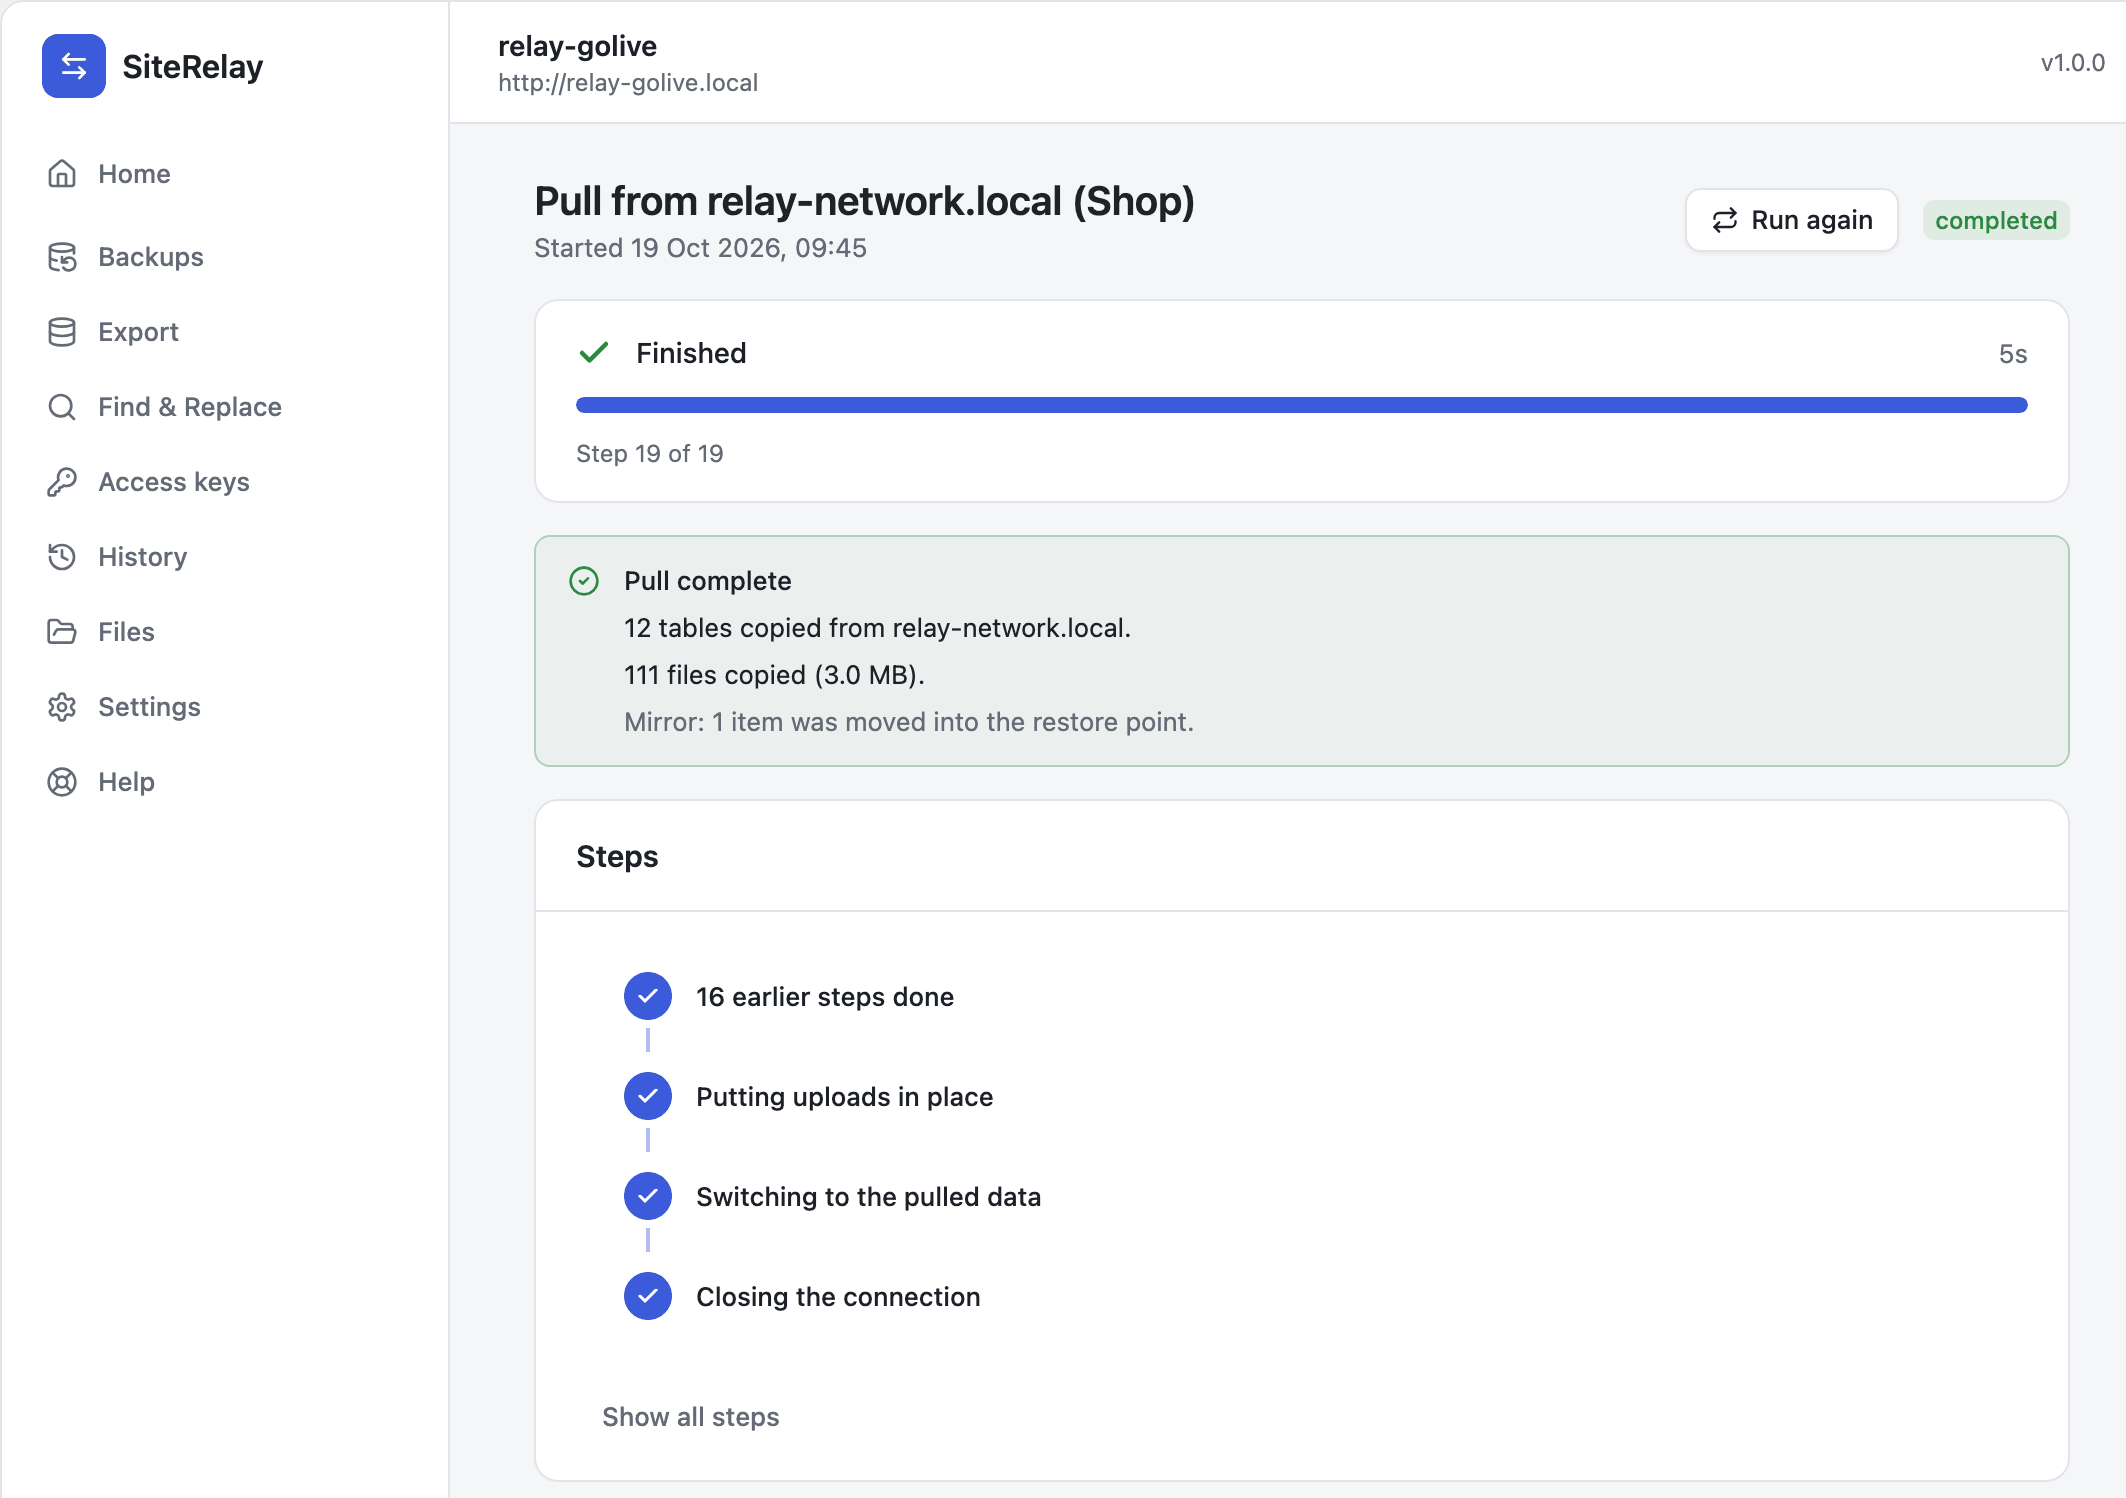This screenshot has height=1498, width=2126.
Task: Click the Export cylinder icon
Action: (x=62, y=332)
